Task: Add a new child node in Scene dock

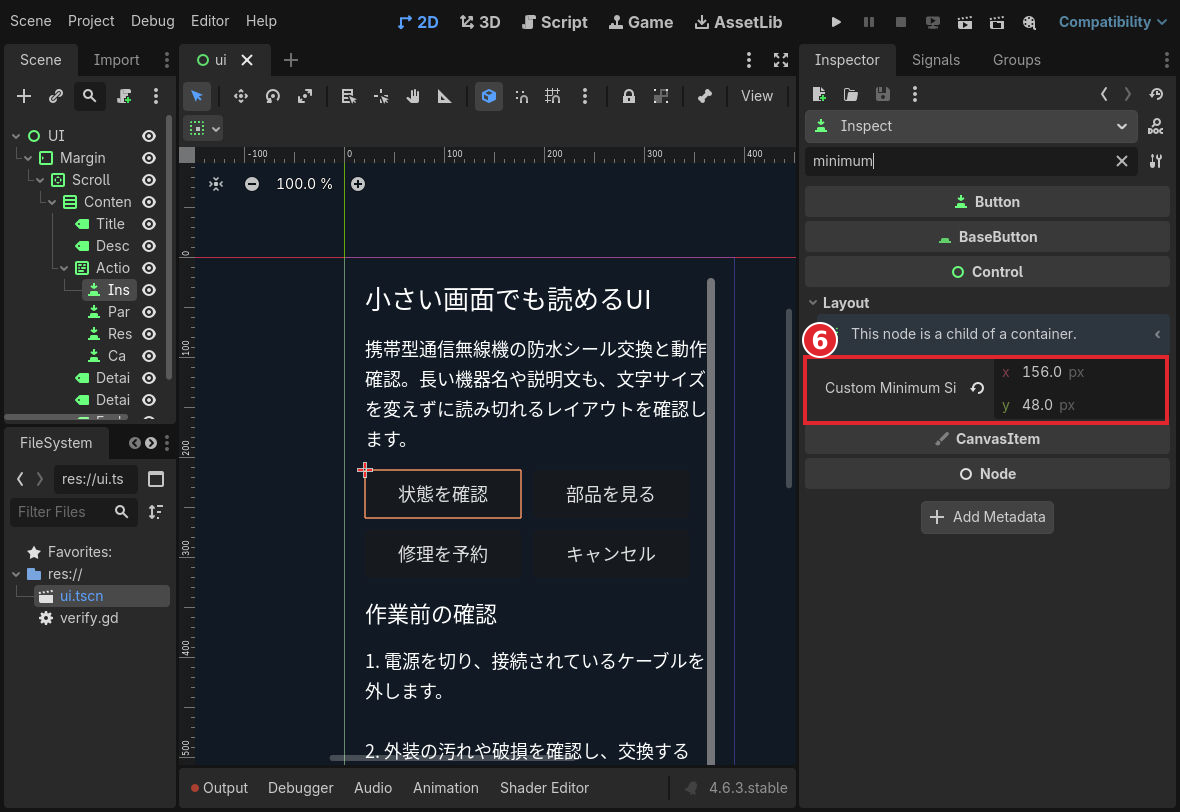Action: (24, 96)
